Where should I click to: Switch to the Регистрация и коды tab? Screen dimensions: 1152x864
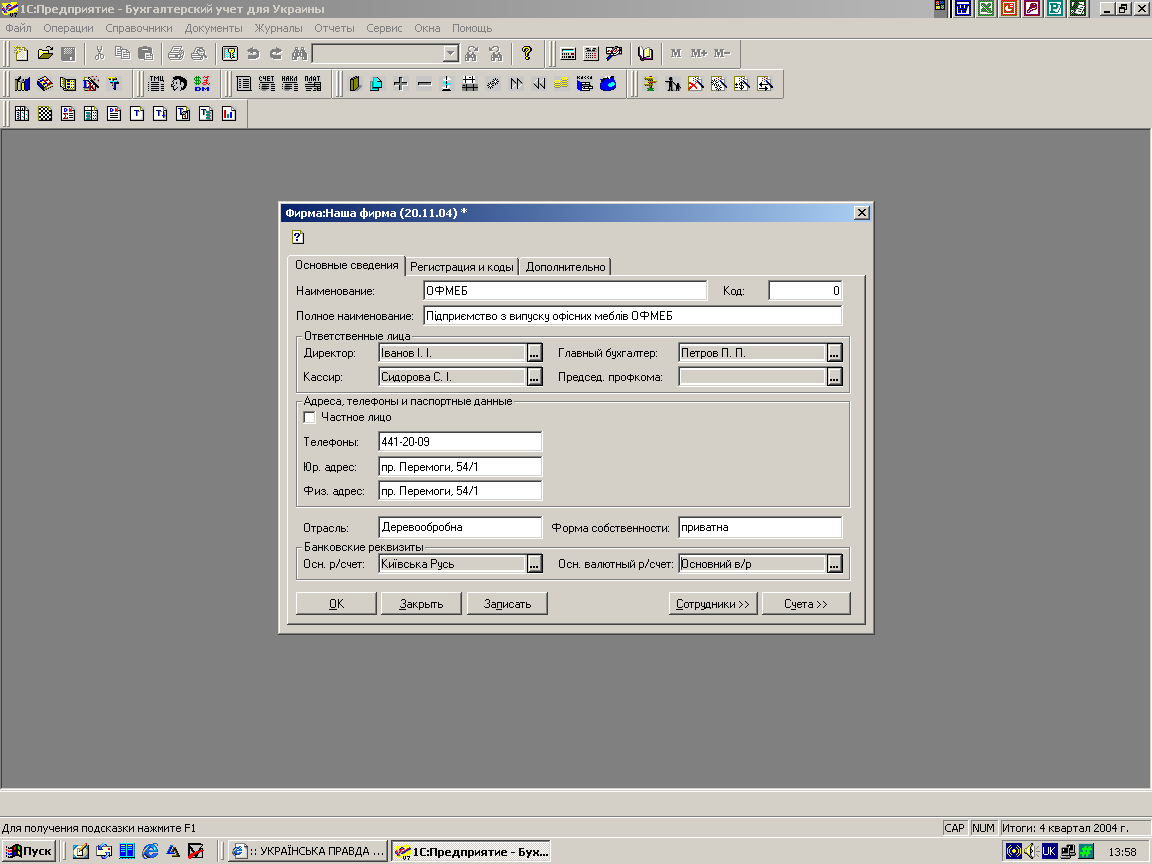coord(461,267)
